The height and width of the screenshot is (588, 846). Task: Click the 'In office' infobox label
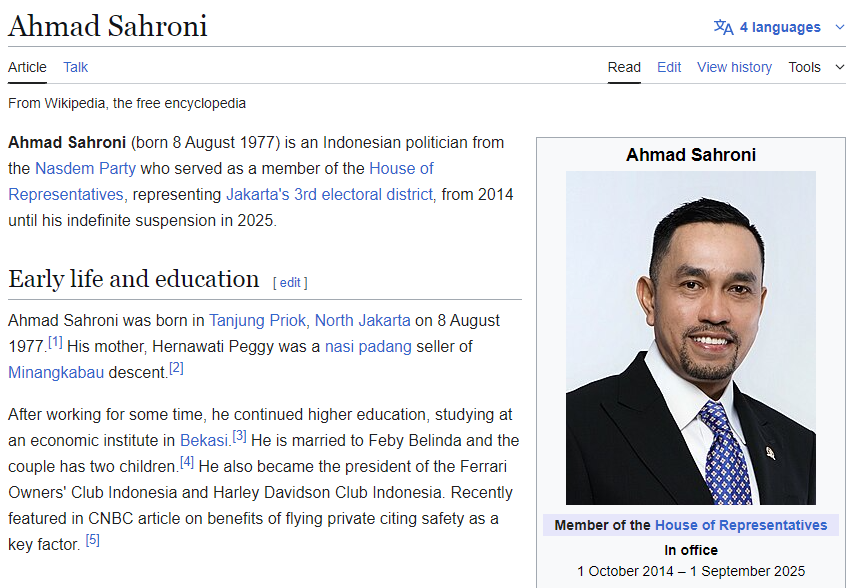coord(691,550)
